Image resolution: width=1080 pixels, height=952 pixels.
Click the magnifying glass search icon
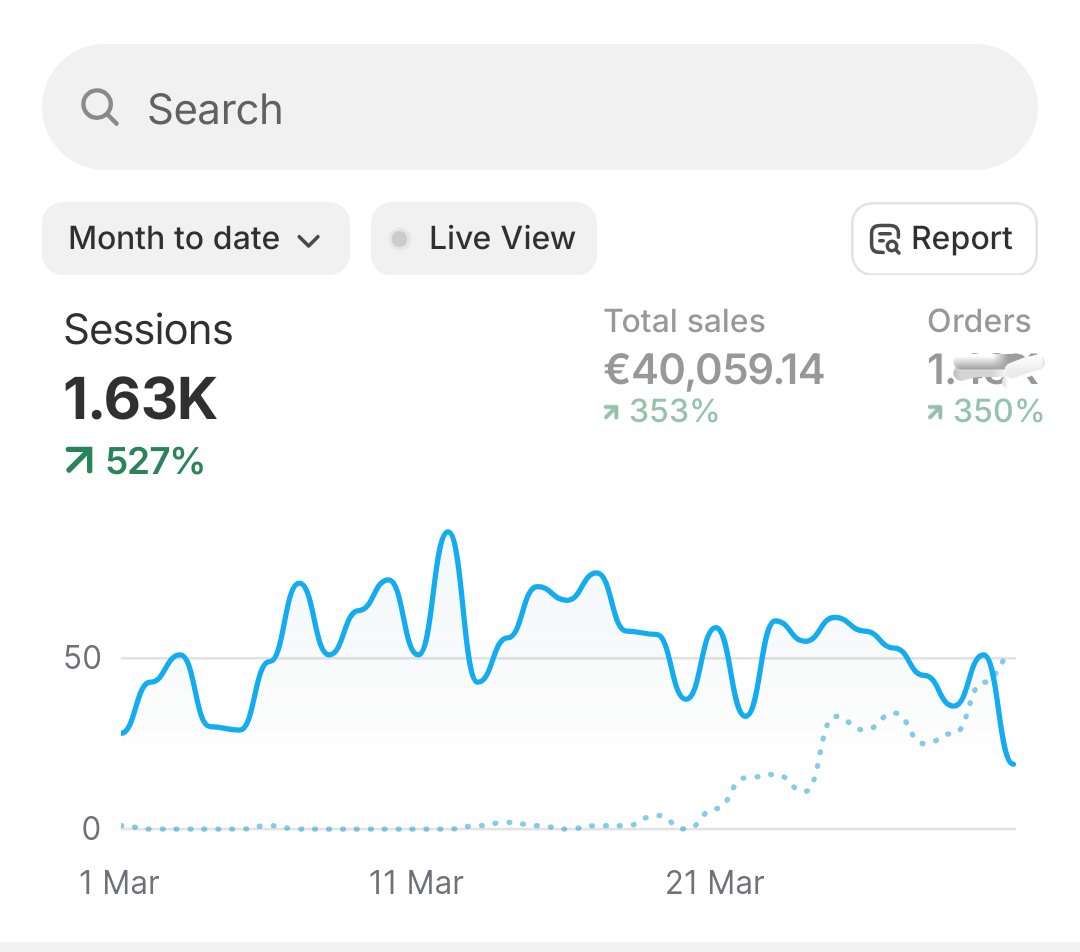pos(100,107)
